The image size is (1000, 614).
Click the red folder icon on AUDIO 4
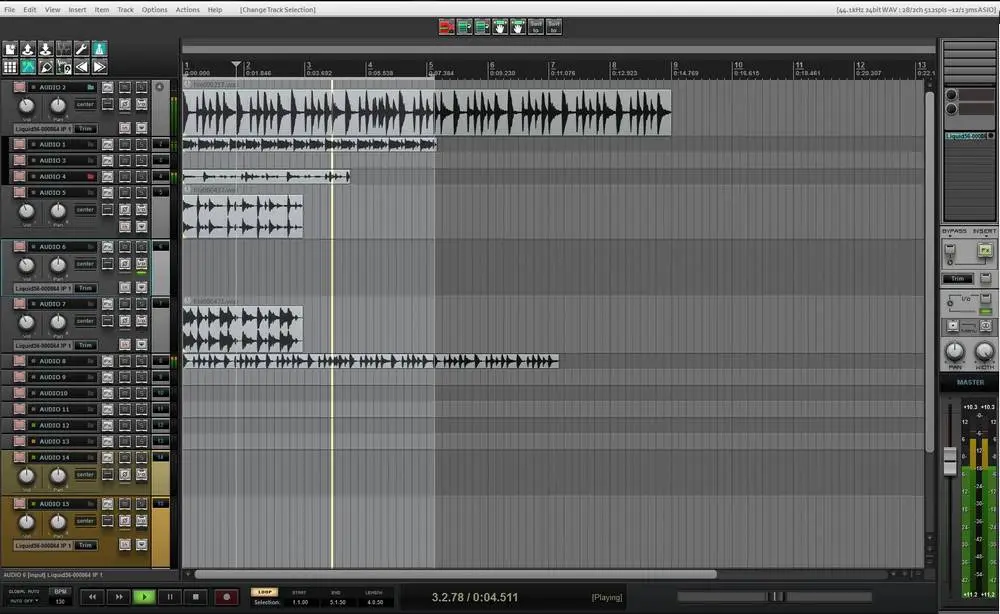[91, 177]
